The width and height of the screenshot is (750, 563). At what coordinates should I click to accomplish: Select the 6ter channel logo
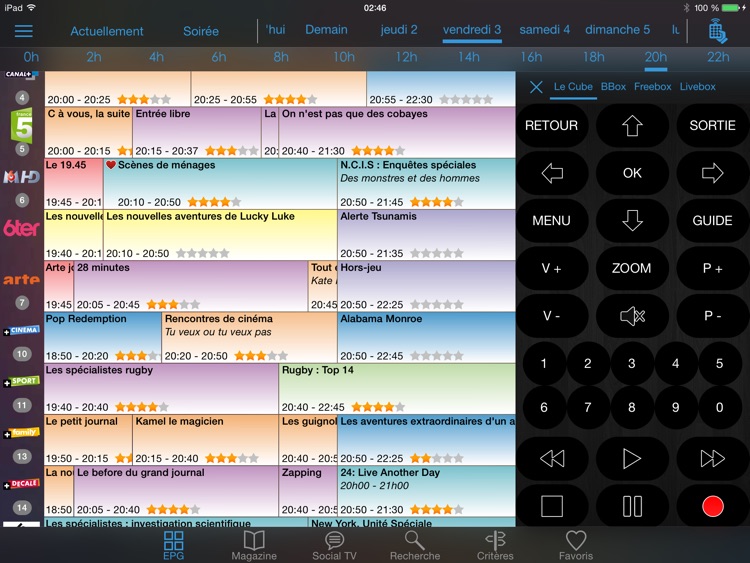coord(22,228)
